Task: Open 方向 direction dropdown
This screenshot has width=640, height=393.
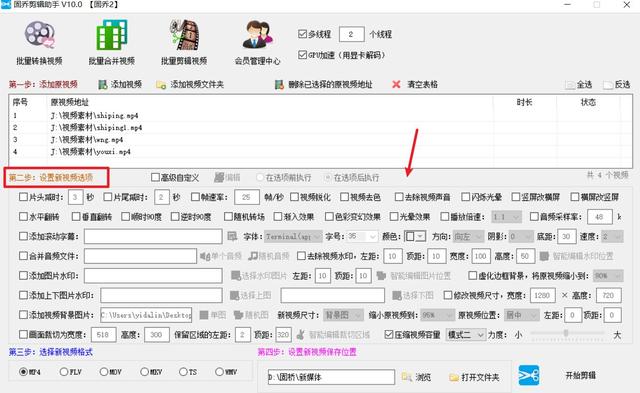Action: click(469, 236)
